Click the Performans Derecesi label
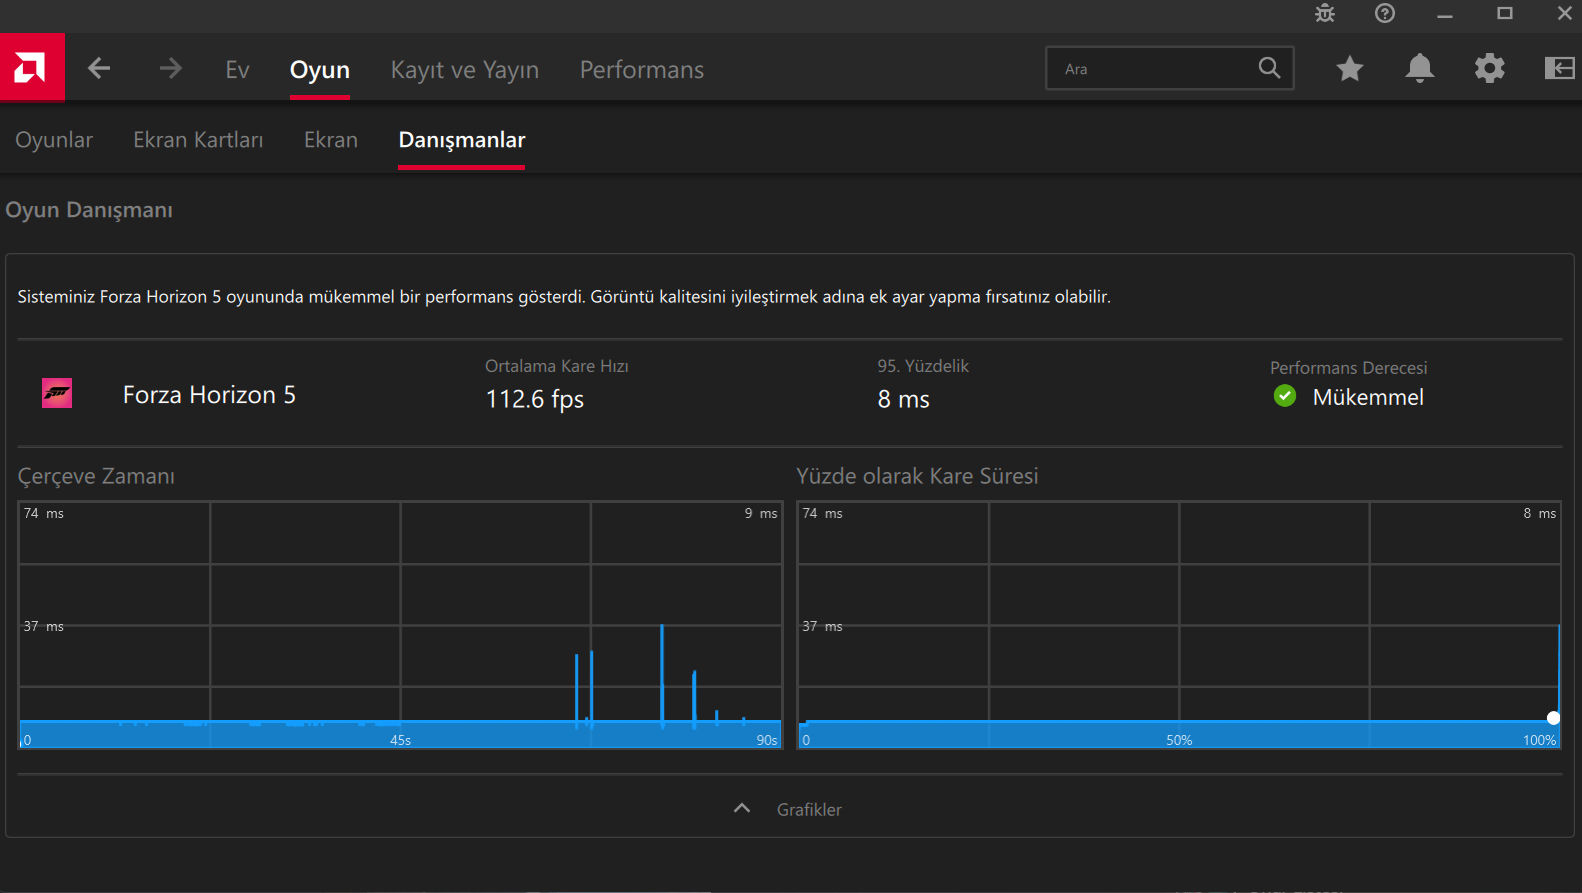Screen dimensions: 1582x893 coord(1348,368)
